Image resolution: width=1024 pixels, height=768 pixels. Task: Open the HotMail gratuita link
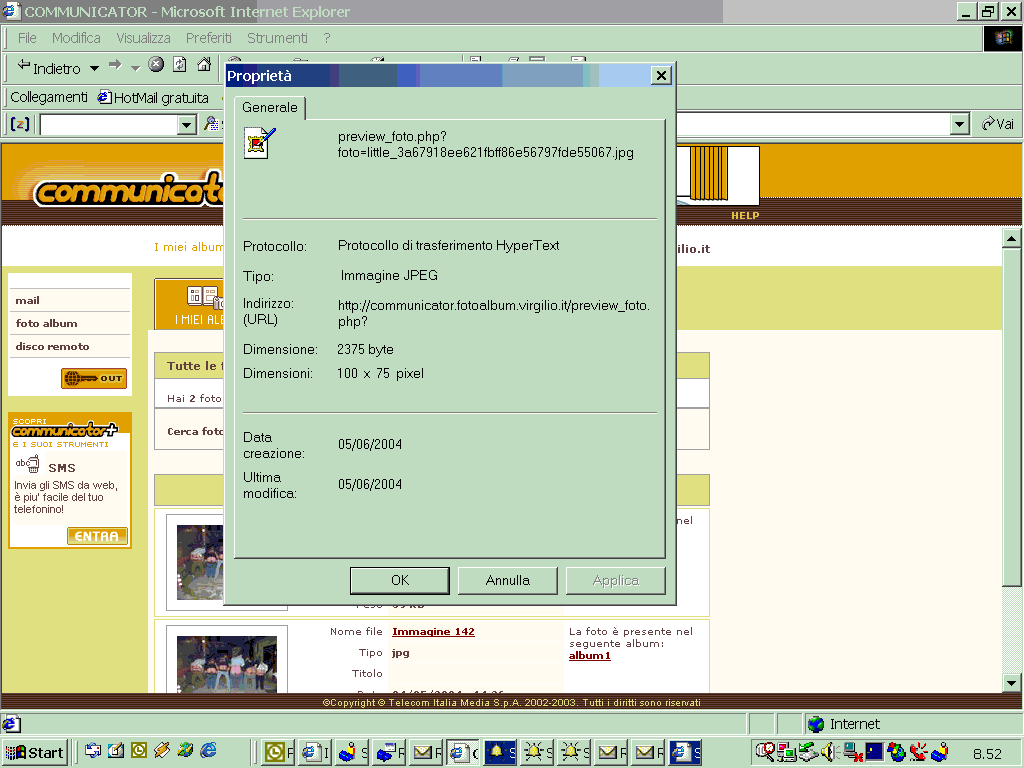pos(153,98)
